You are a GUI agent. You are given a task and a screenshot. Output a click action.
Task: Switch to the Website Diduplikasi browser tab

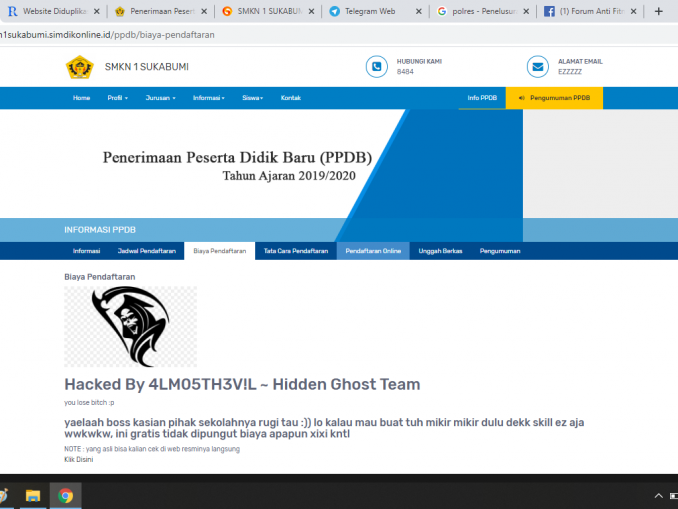53,12
